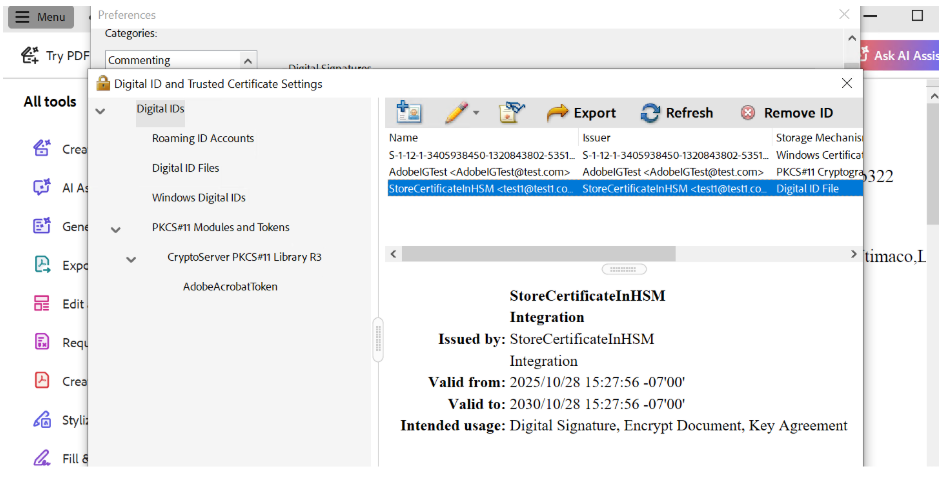Close the Preferences window
Screen dimensions: 939x493
pos(844,14)
